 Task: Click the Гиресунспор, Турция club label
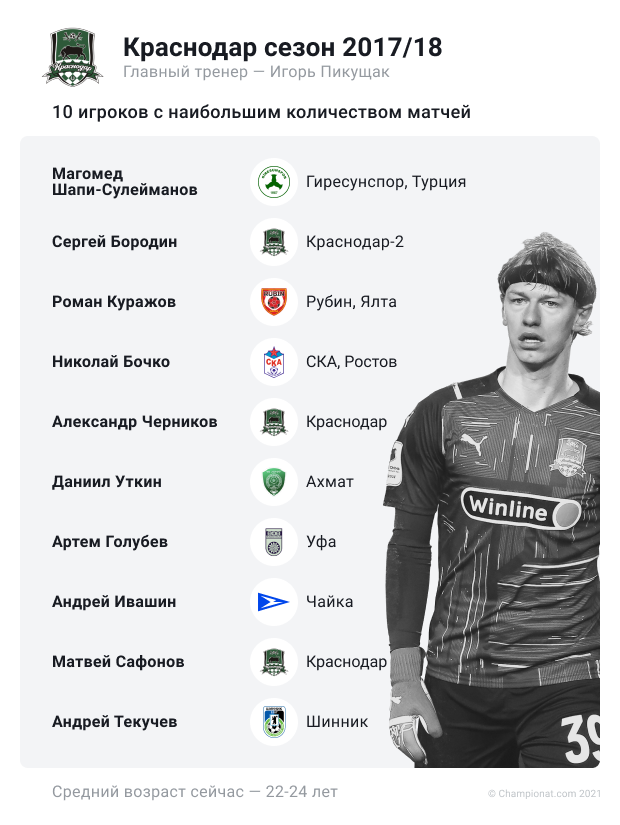point(386,182)
